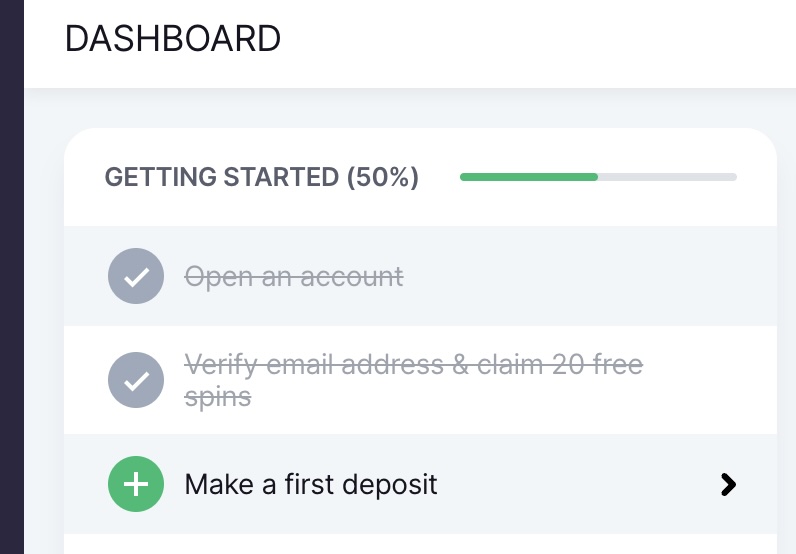Open the Make a first deposit arrow
The height and width of the screenshot is (554, 796).
point(728,485)
